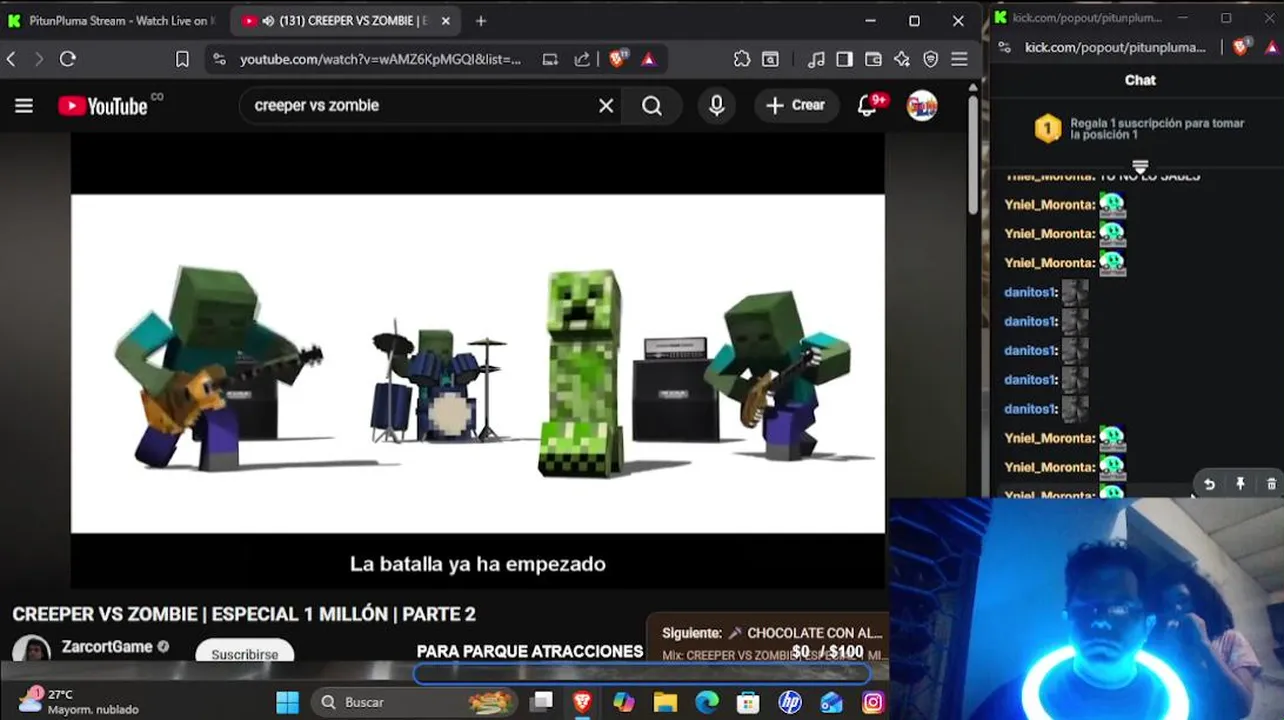
Task: Open the Siguiente CHOCOLATE CON AL... playlist item
Action: point(772,633)
